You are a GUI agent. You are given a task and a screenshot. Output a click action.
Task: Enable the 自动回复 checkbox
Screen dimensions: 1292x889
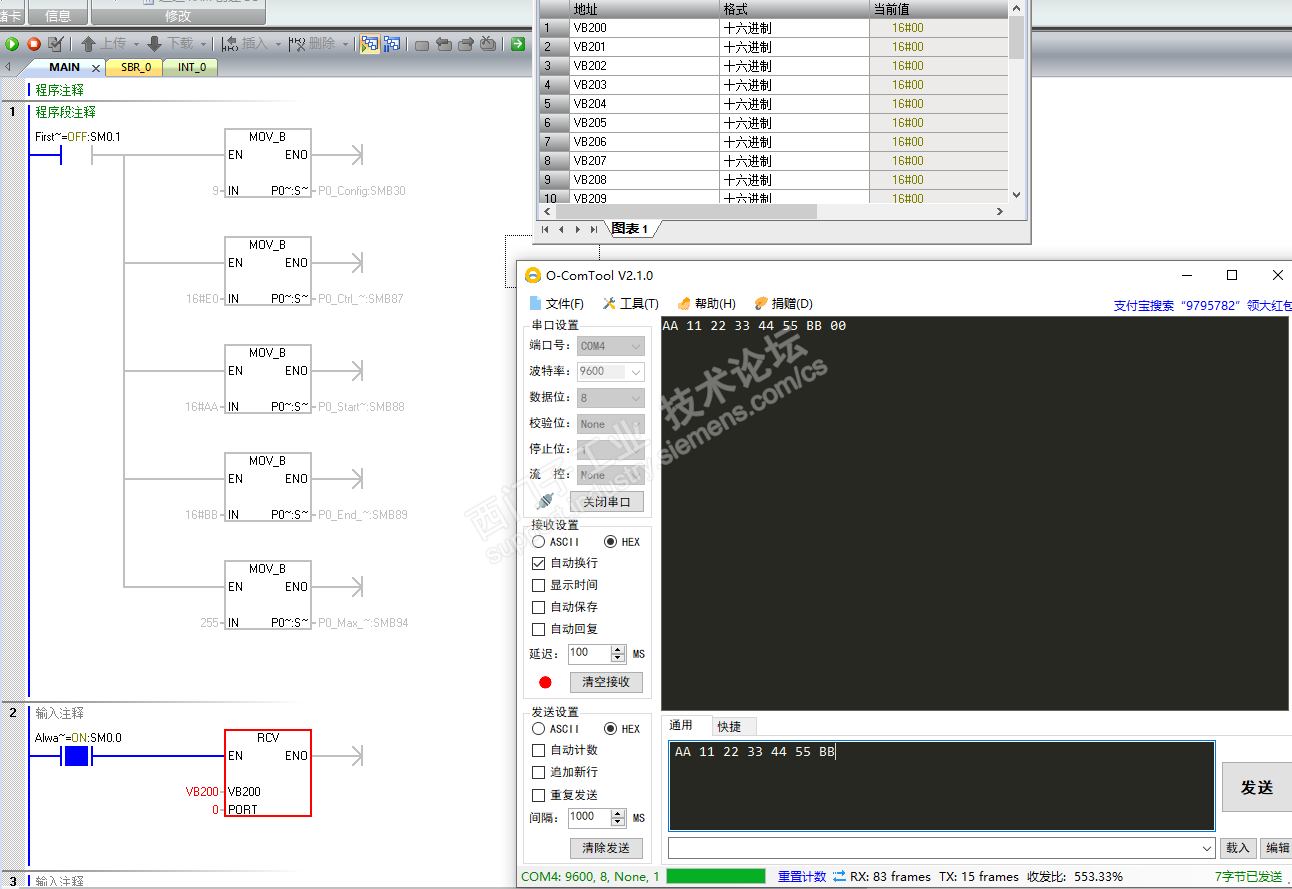[539, 630]
